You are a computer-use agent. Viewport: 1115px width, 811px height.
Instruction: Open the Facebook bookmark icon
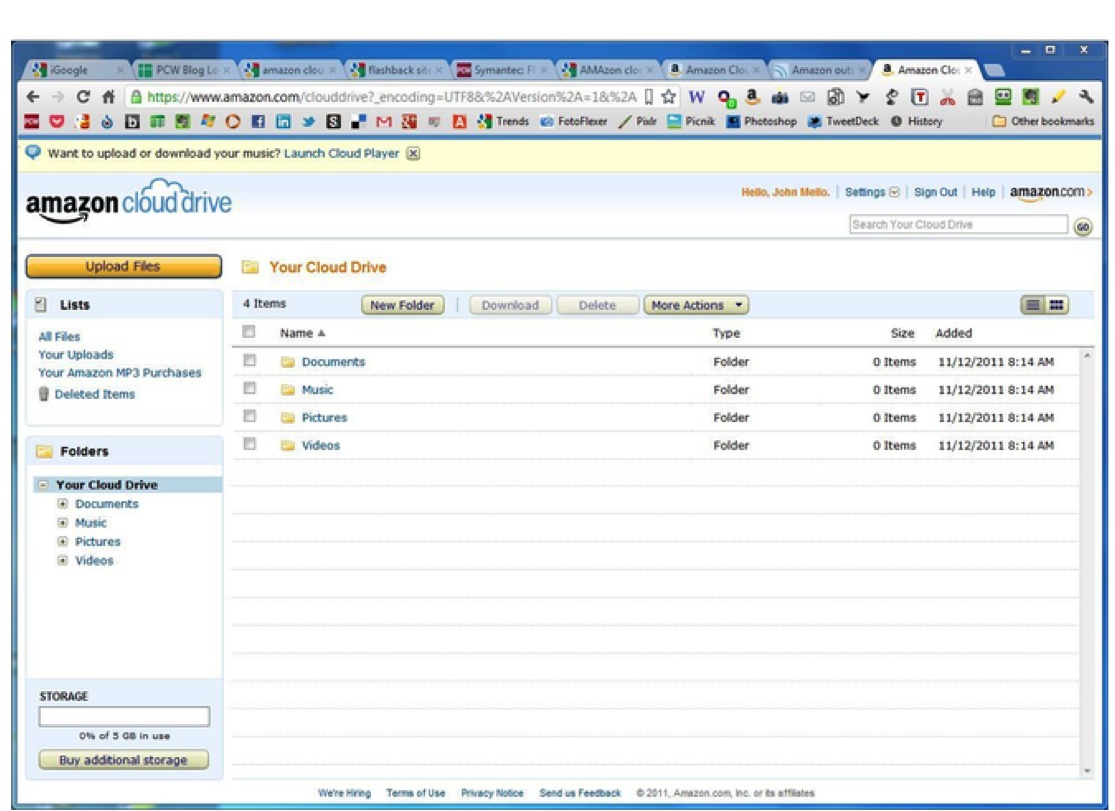click(258, 122)
